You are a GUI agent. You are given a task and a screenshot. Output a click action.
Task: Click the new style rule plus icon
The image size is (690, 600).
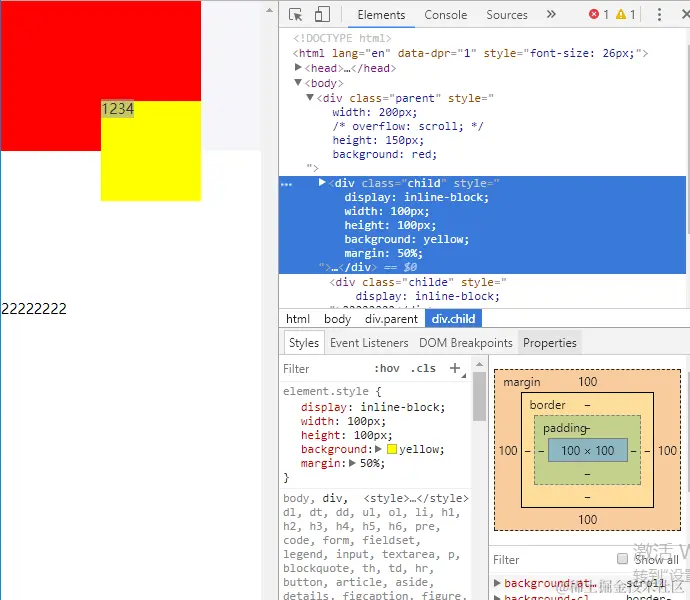pyautogui.click(x=455, y=368)
